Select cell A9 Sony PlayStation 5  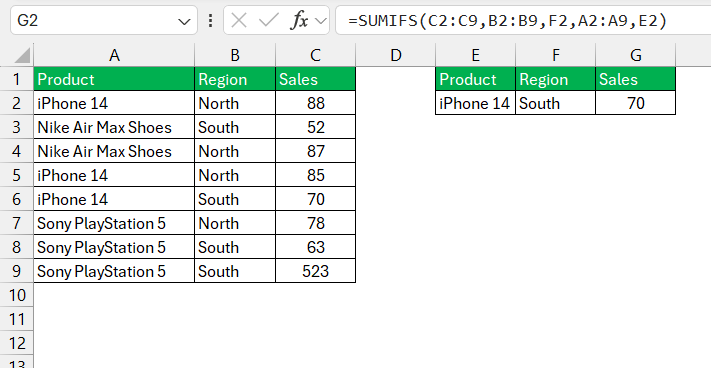[114, 271]
